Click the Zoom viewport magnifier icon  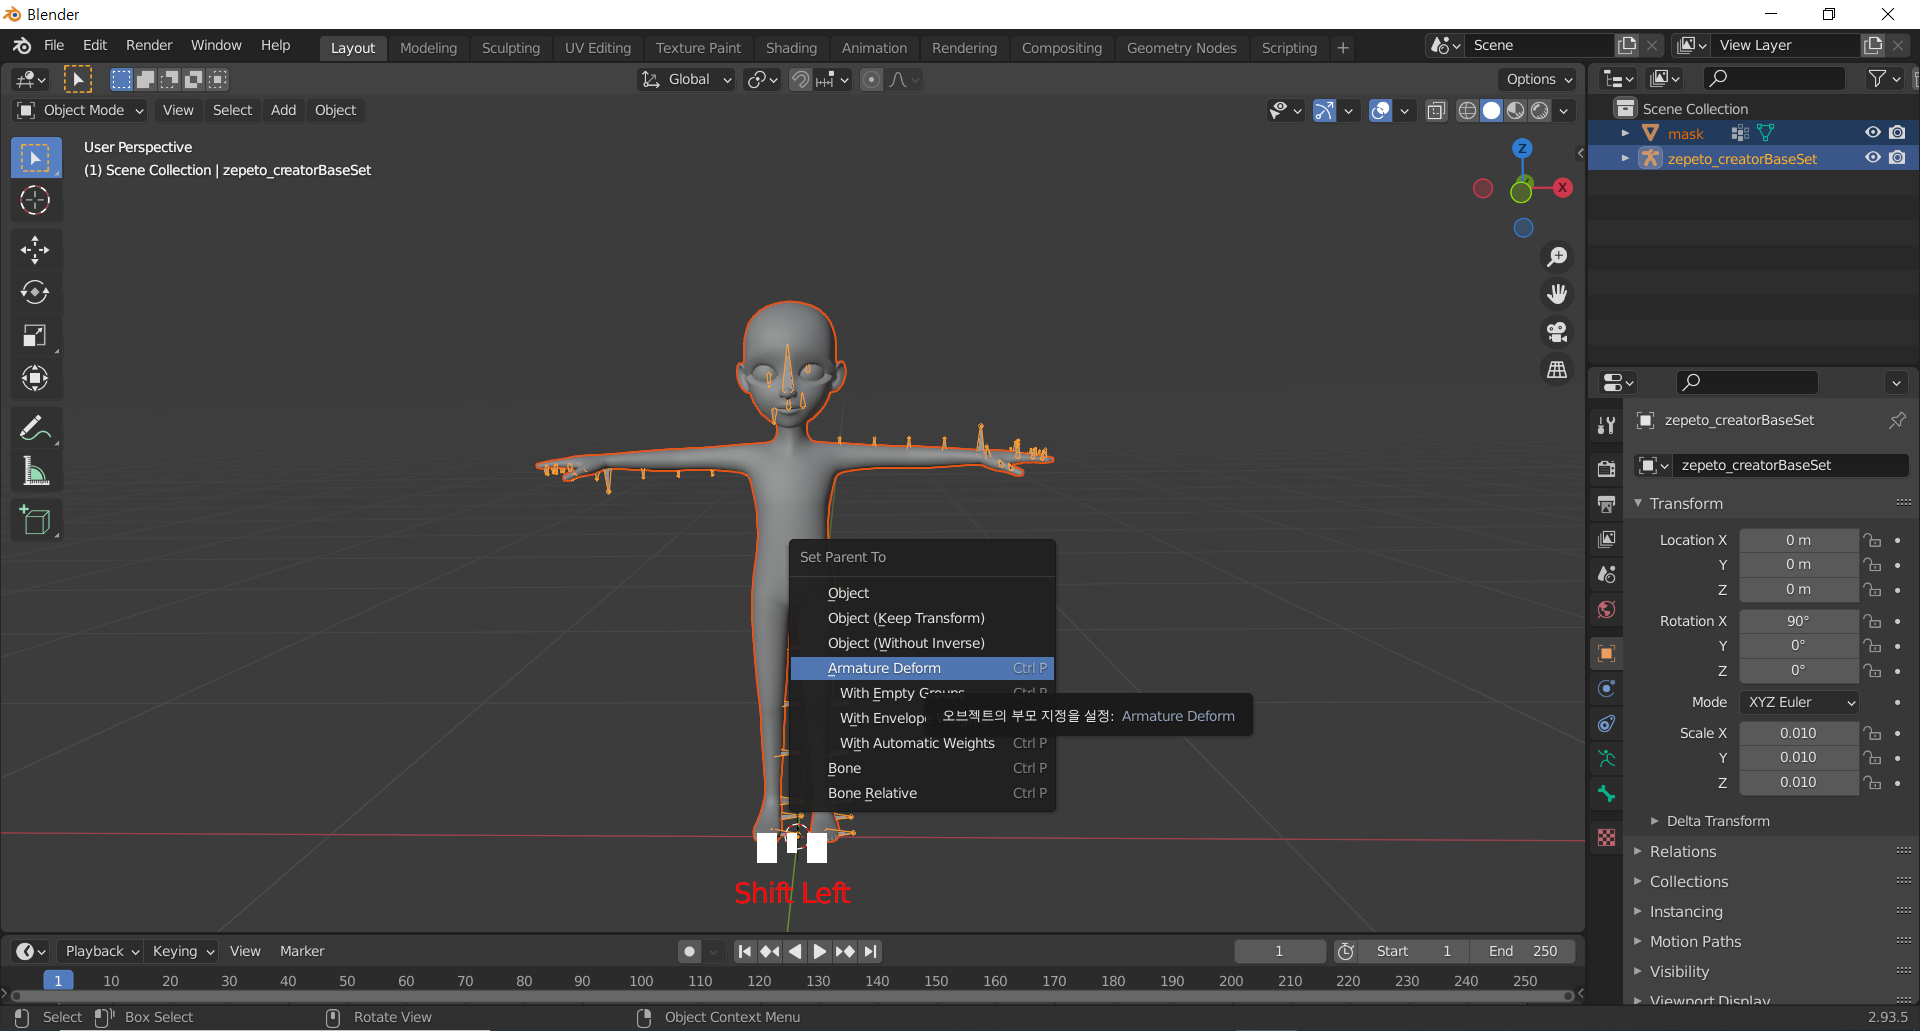coord(1557,257)
